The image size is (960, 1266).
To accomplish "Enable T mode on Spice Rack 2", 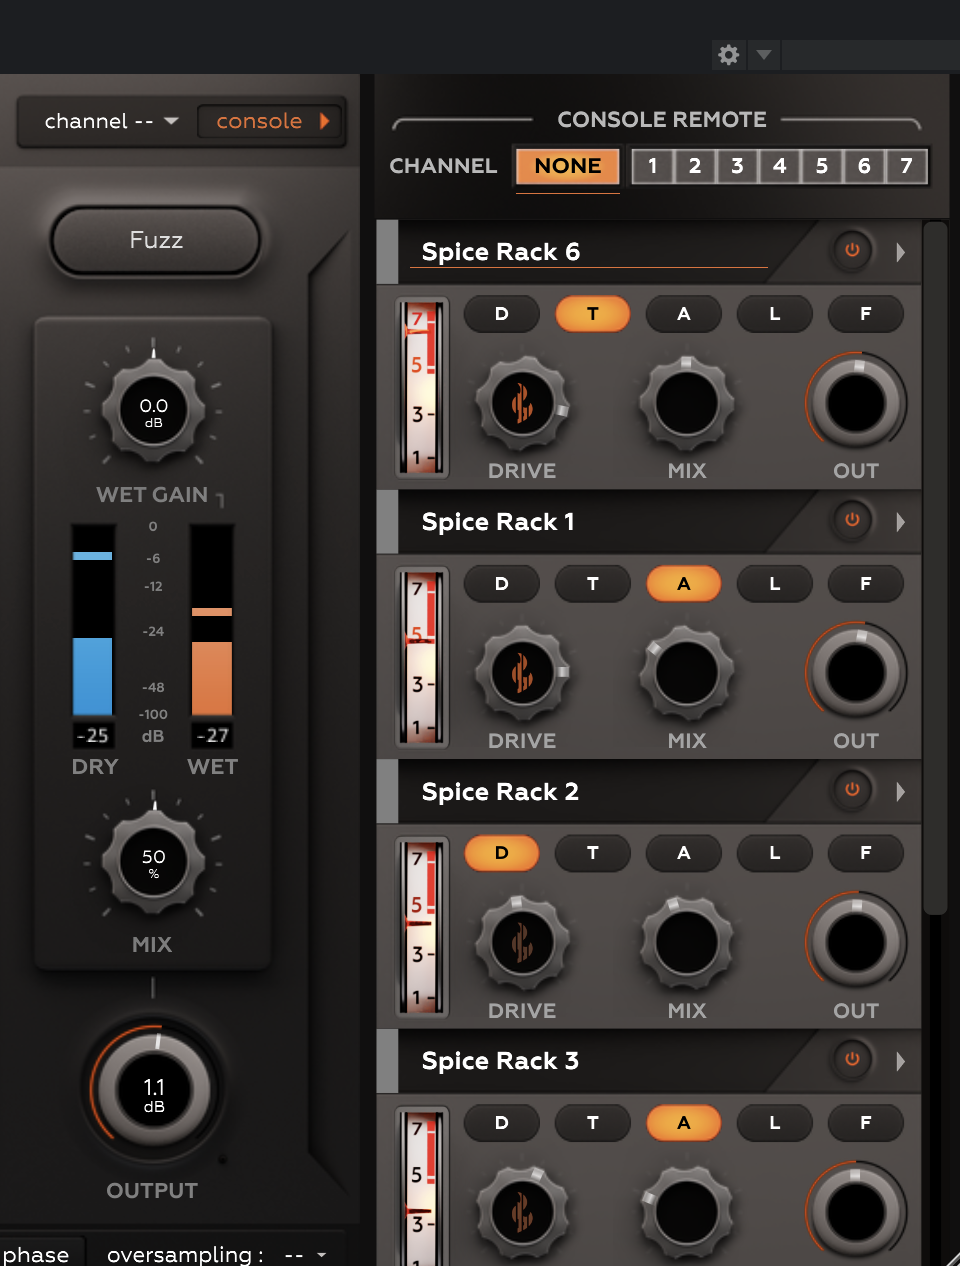I will pos(593,853).
